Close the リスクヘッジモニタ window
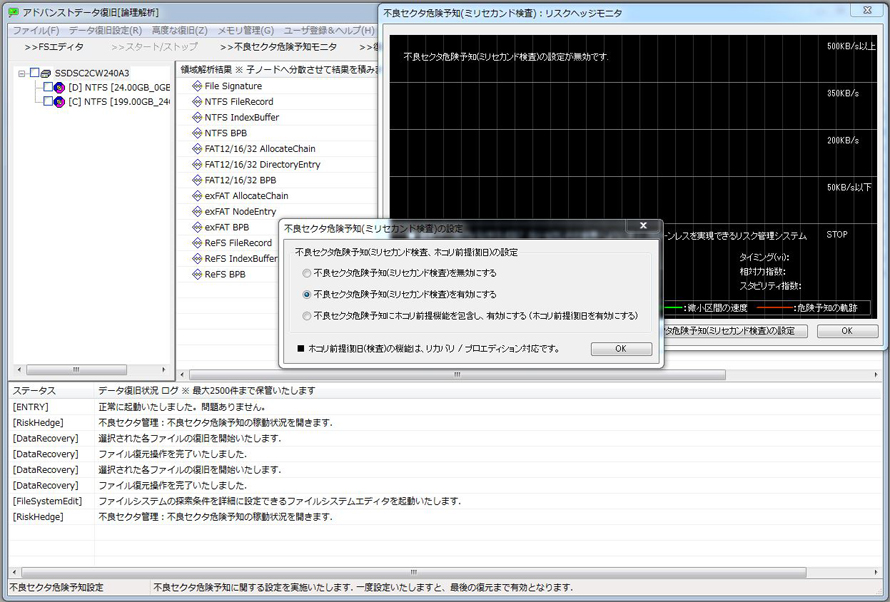The image size is (890, 602). point(867,10)
